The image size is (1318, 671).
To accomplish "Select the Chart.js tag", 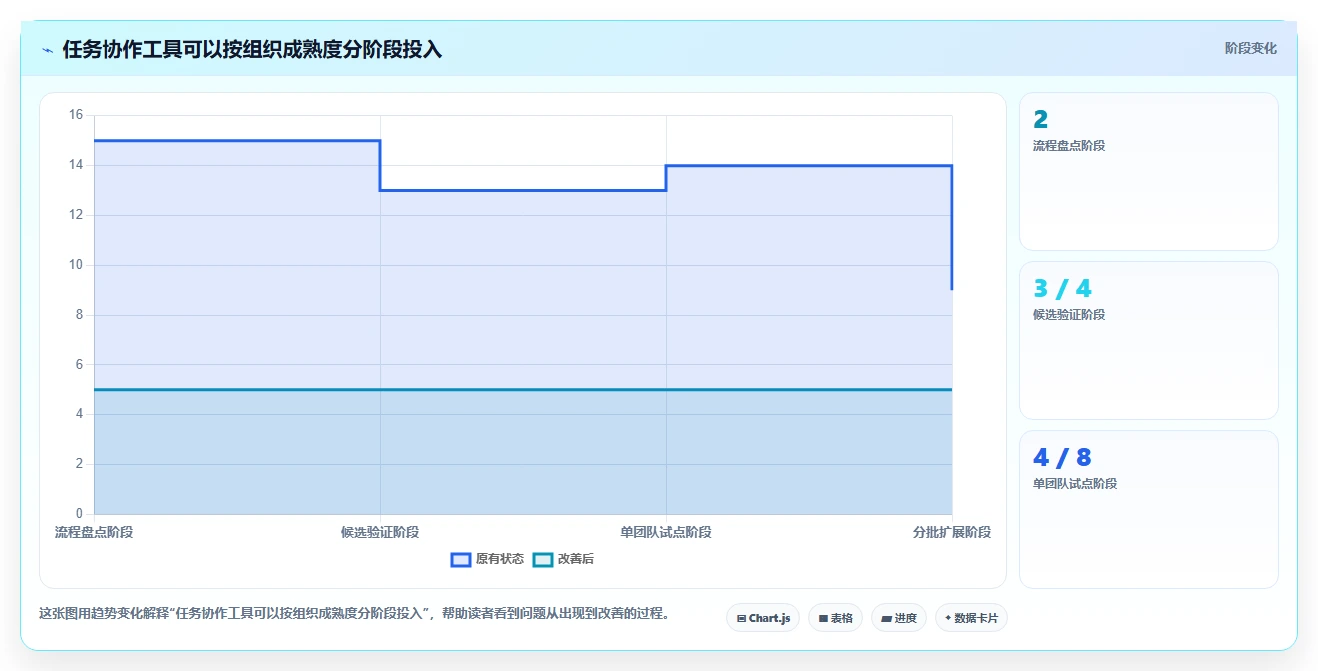I will [x=763, y=618].
